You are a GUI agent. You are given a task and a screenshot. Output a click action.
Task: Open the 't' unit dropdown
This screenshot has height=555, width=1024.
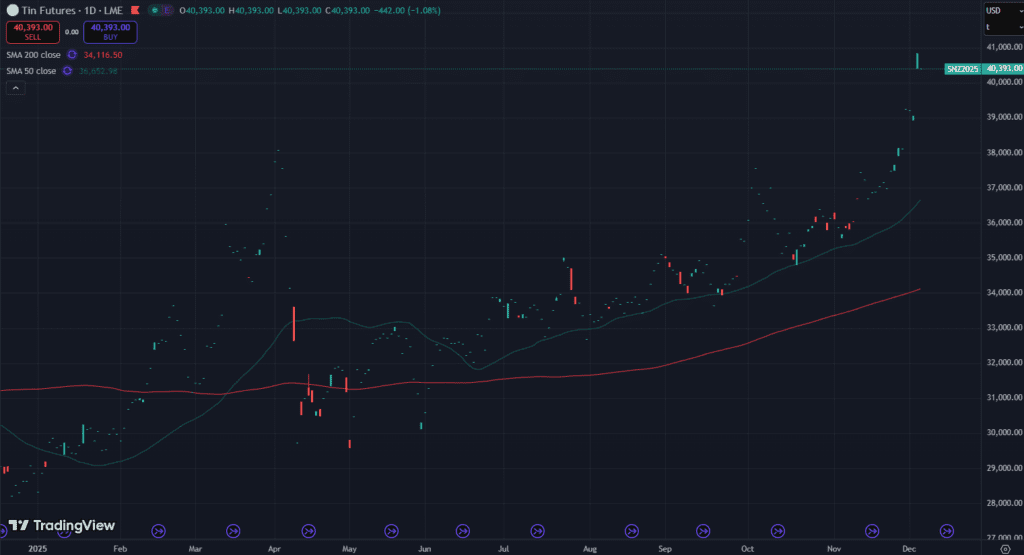pos(1001,27)
